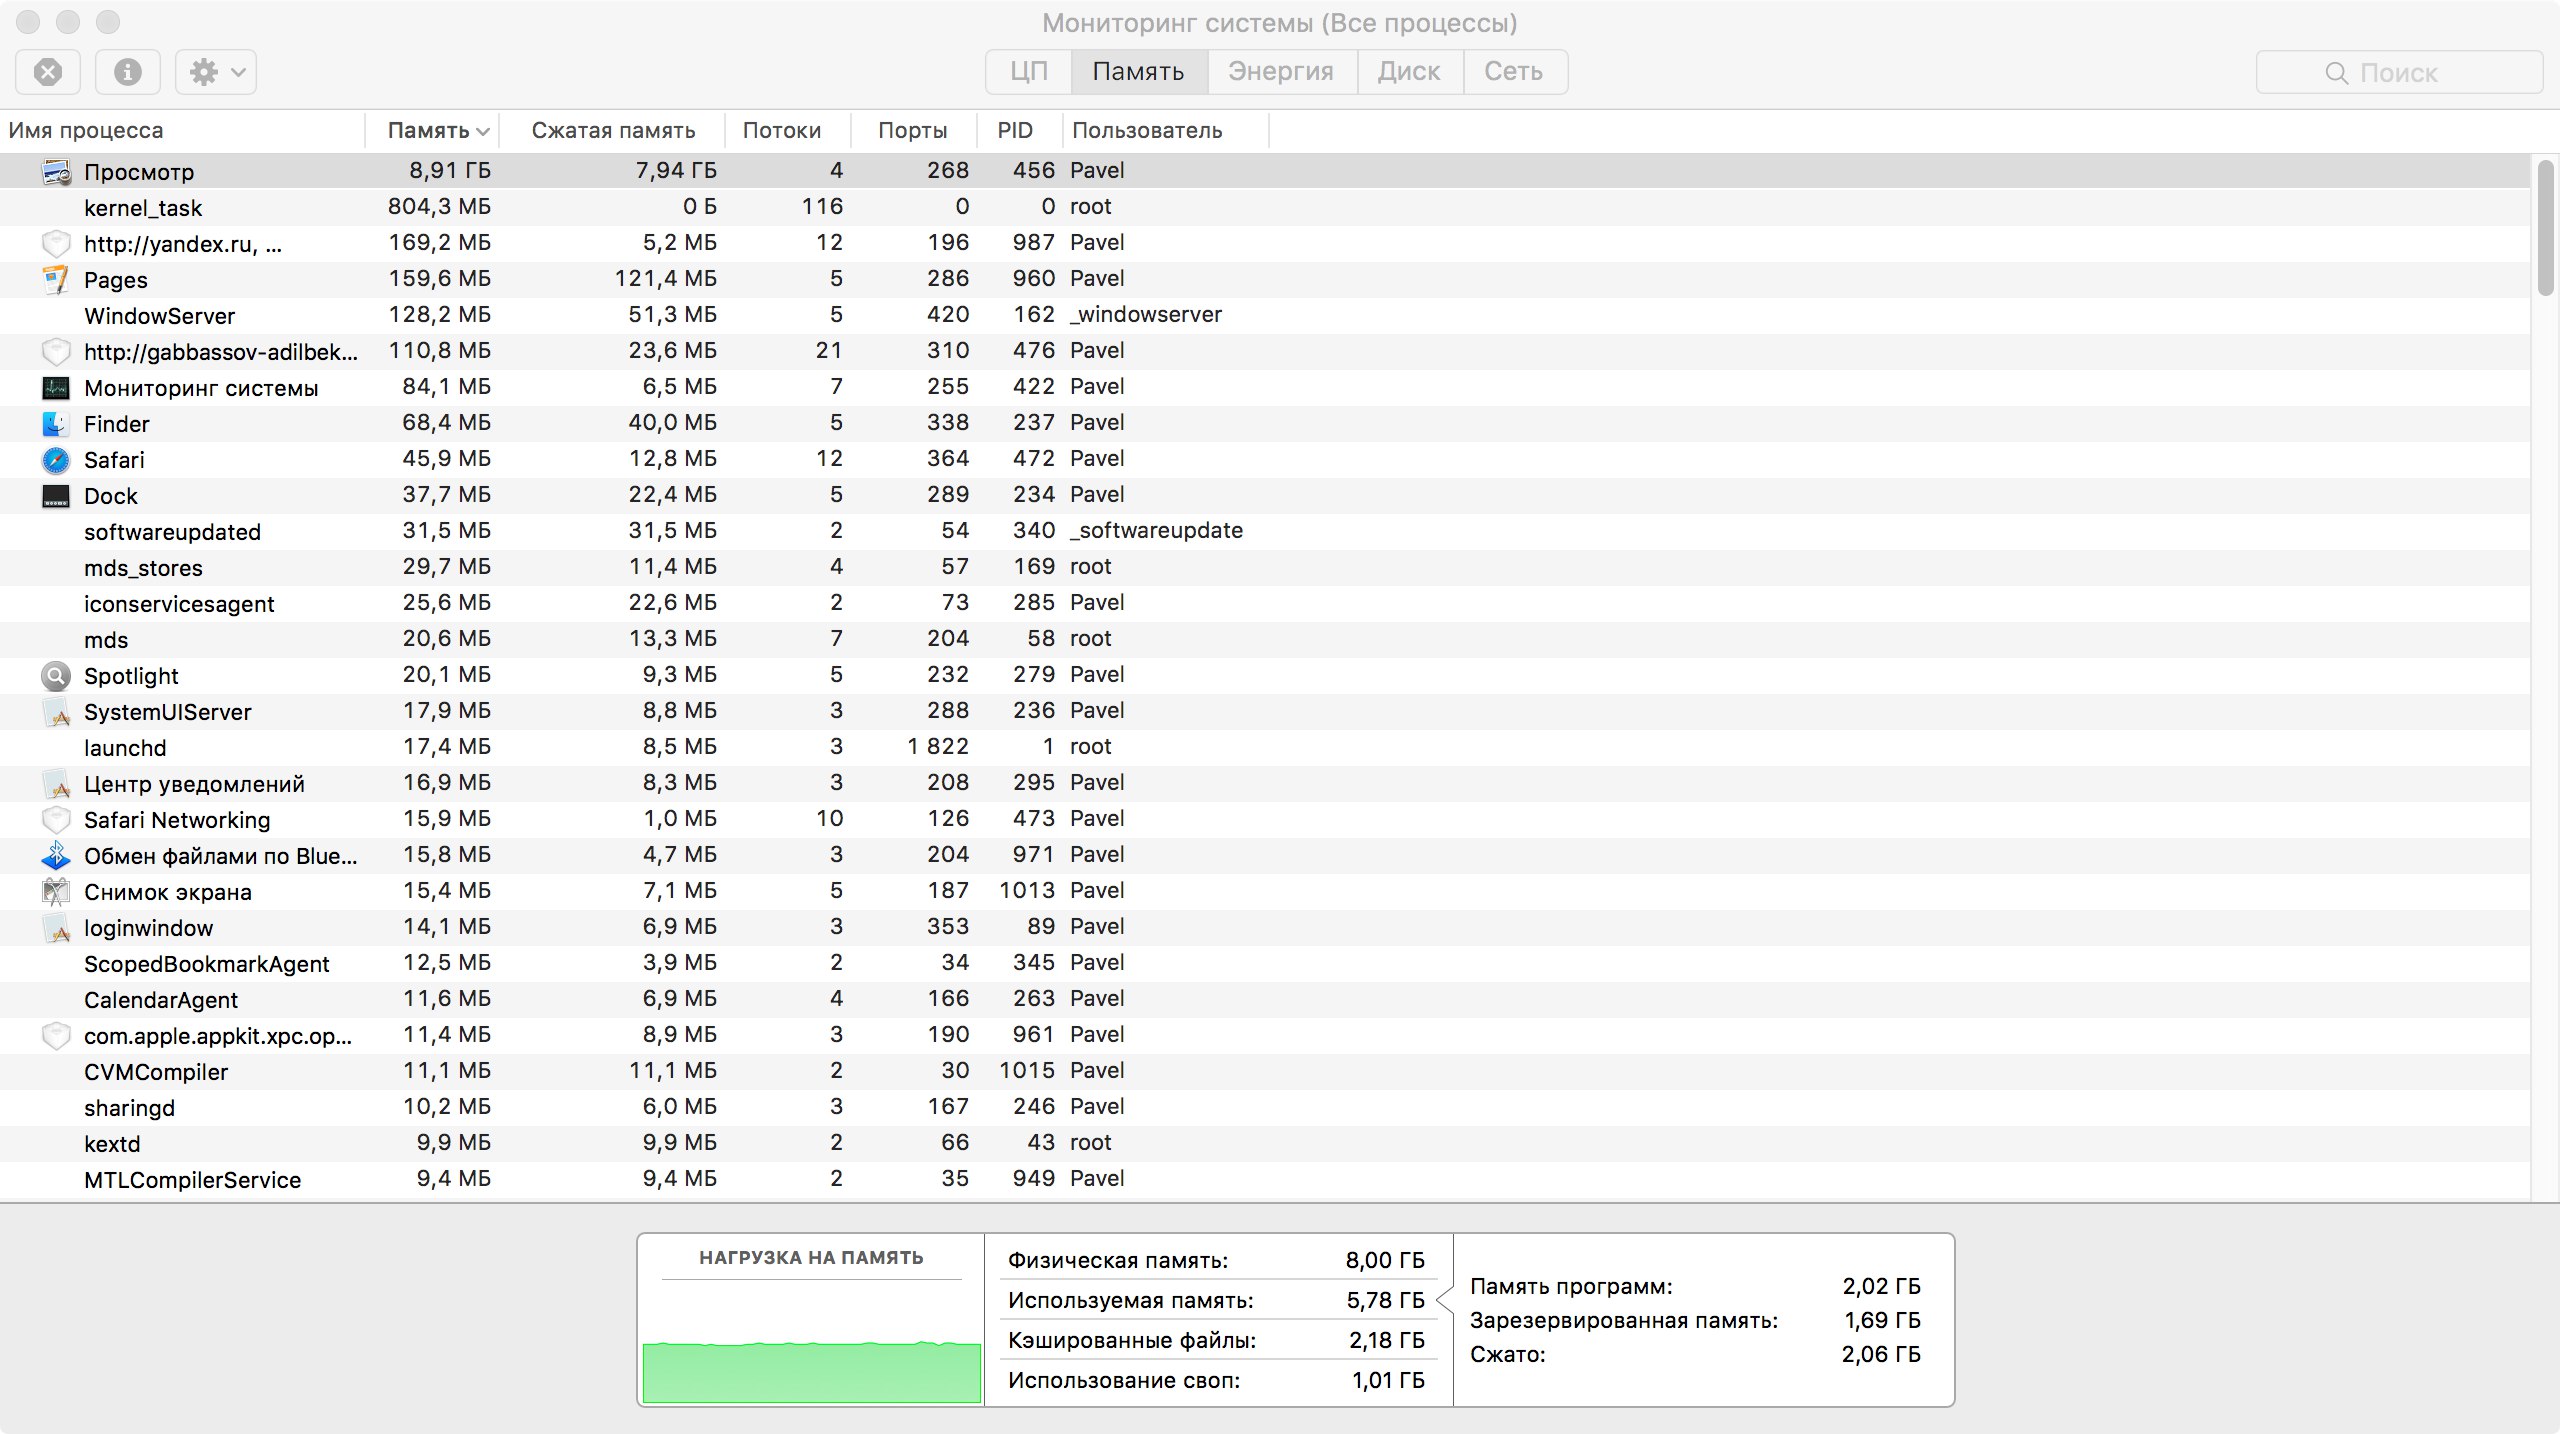This screenshot has height=1434, width=2560.
Task: Click the Spotlight magnifier icon in the list
Action: point(56,676)
